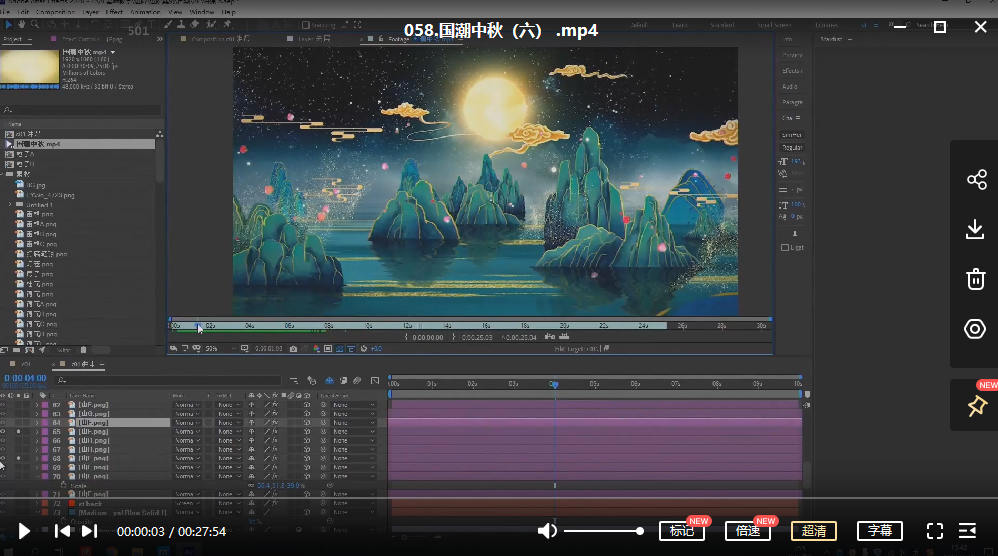Go to the previous video

(x=62, y=531)
